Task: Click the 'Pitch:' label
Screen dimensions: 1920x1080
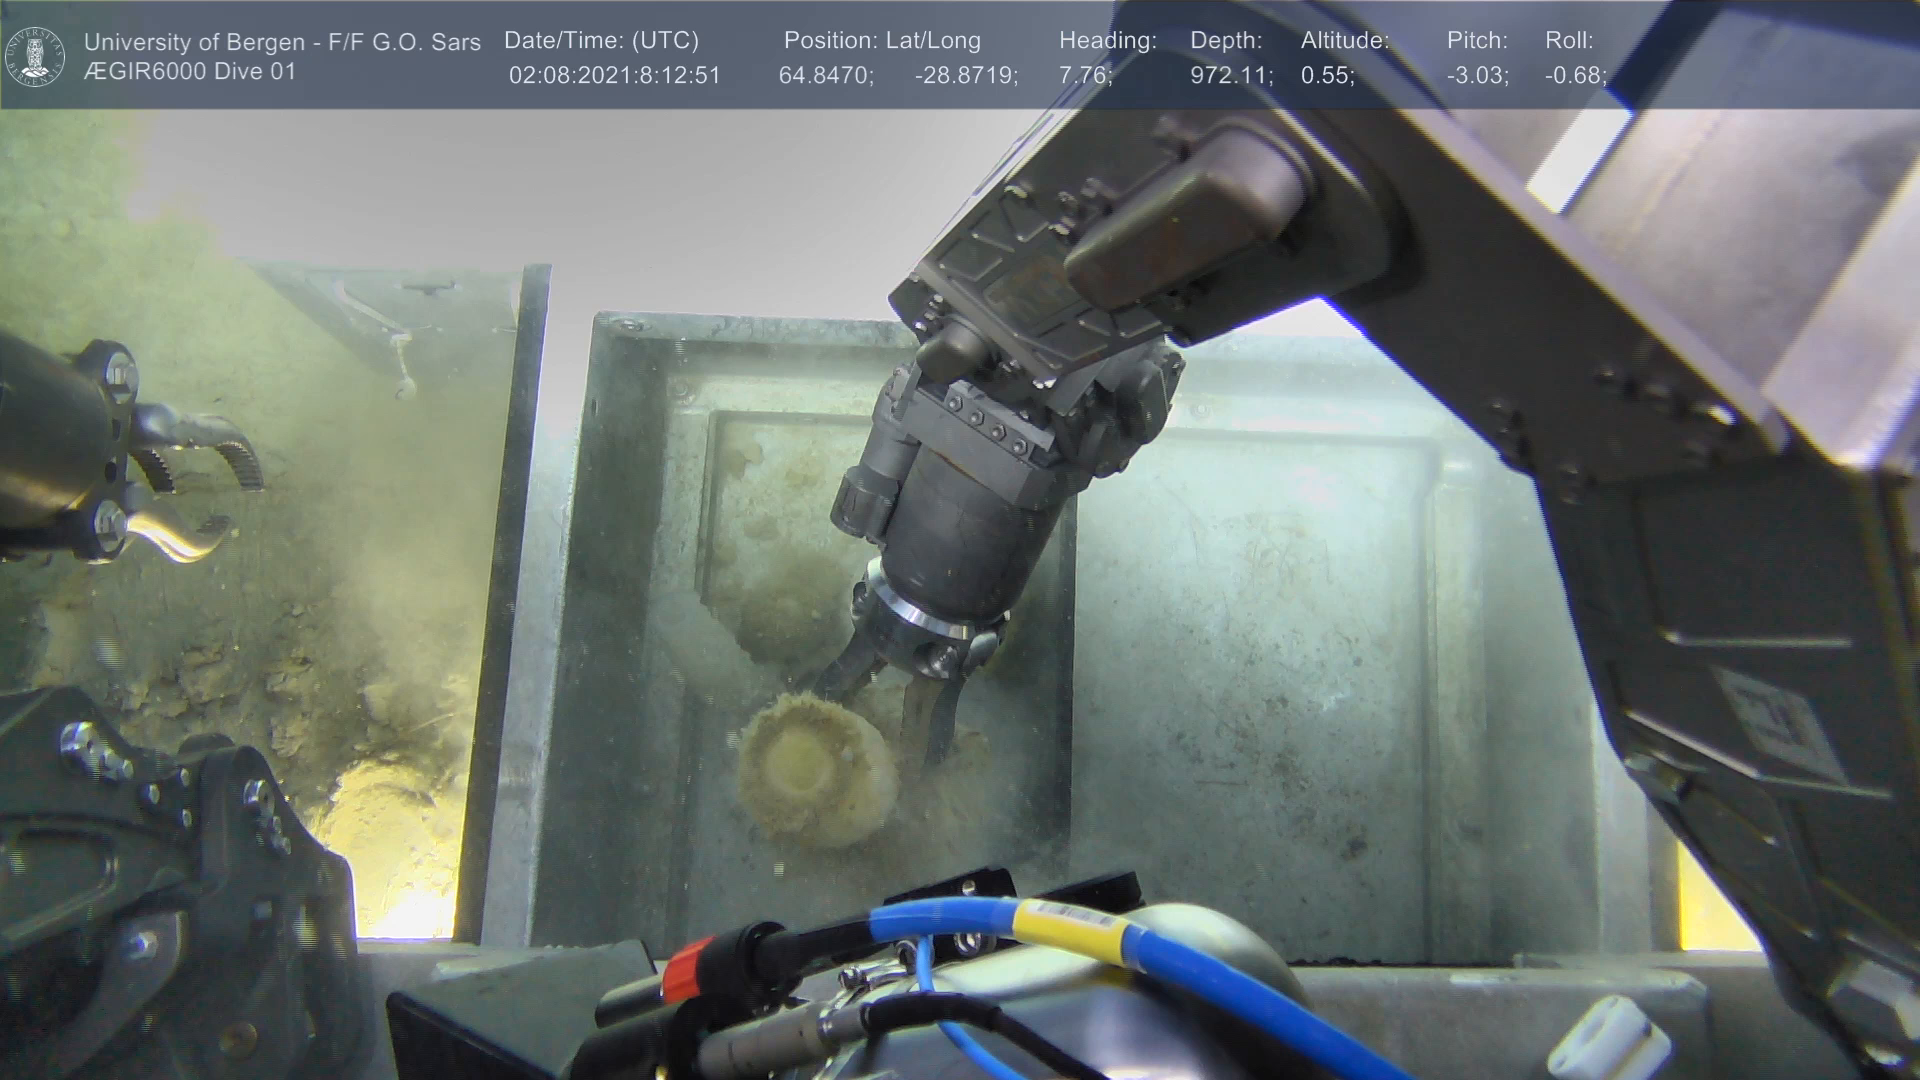Action: pos(1477,40)
